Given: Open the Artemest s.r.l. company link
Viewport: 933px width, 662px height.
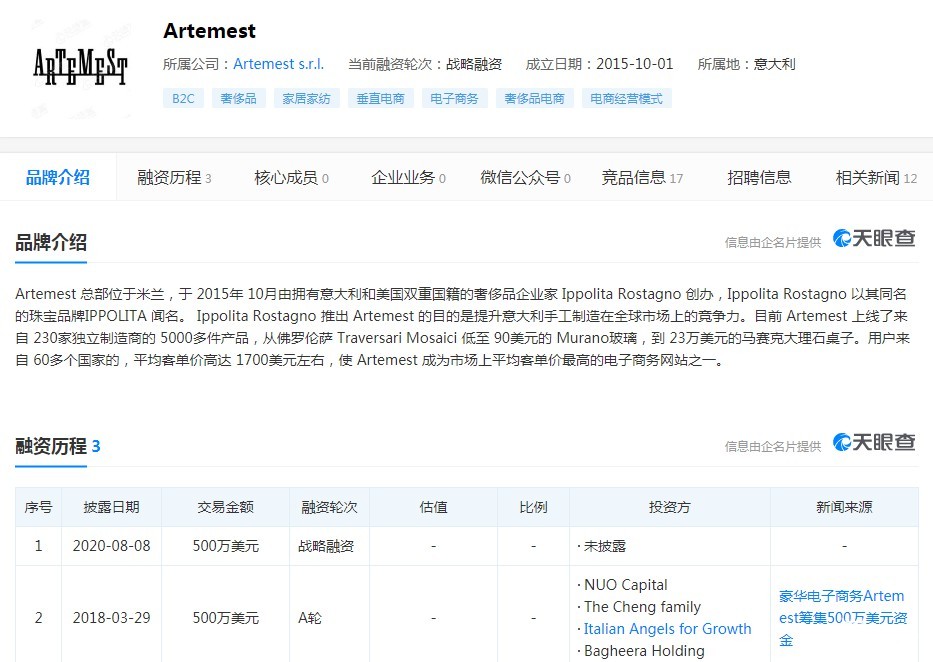Looking at the screenshot, I should point(278,63).
